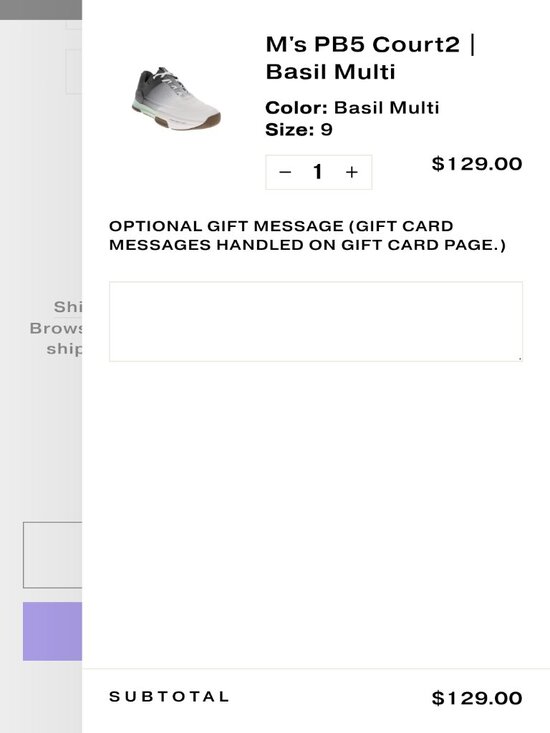The width and height of the screenshot is (550, 733).
Task: Focus the optional gift message text box
Action: click(x=316, y=322)
